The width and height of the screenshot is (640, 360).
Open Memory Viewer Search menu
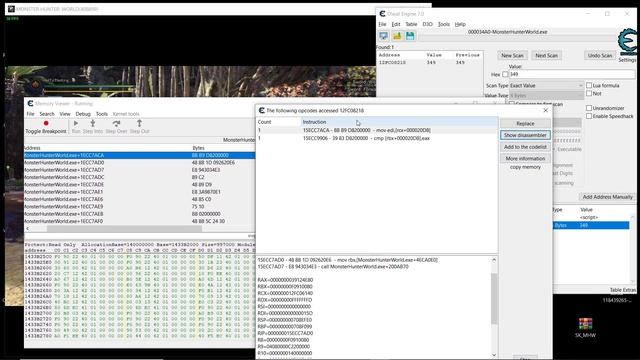pos(47,114)
